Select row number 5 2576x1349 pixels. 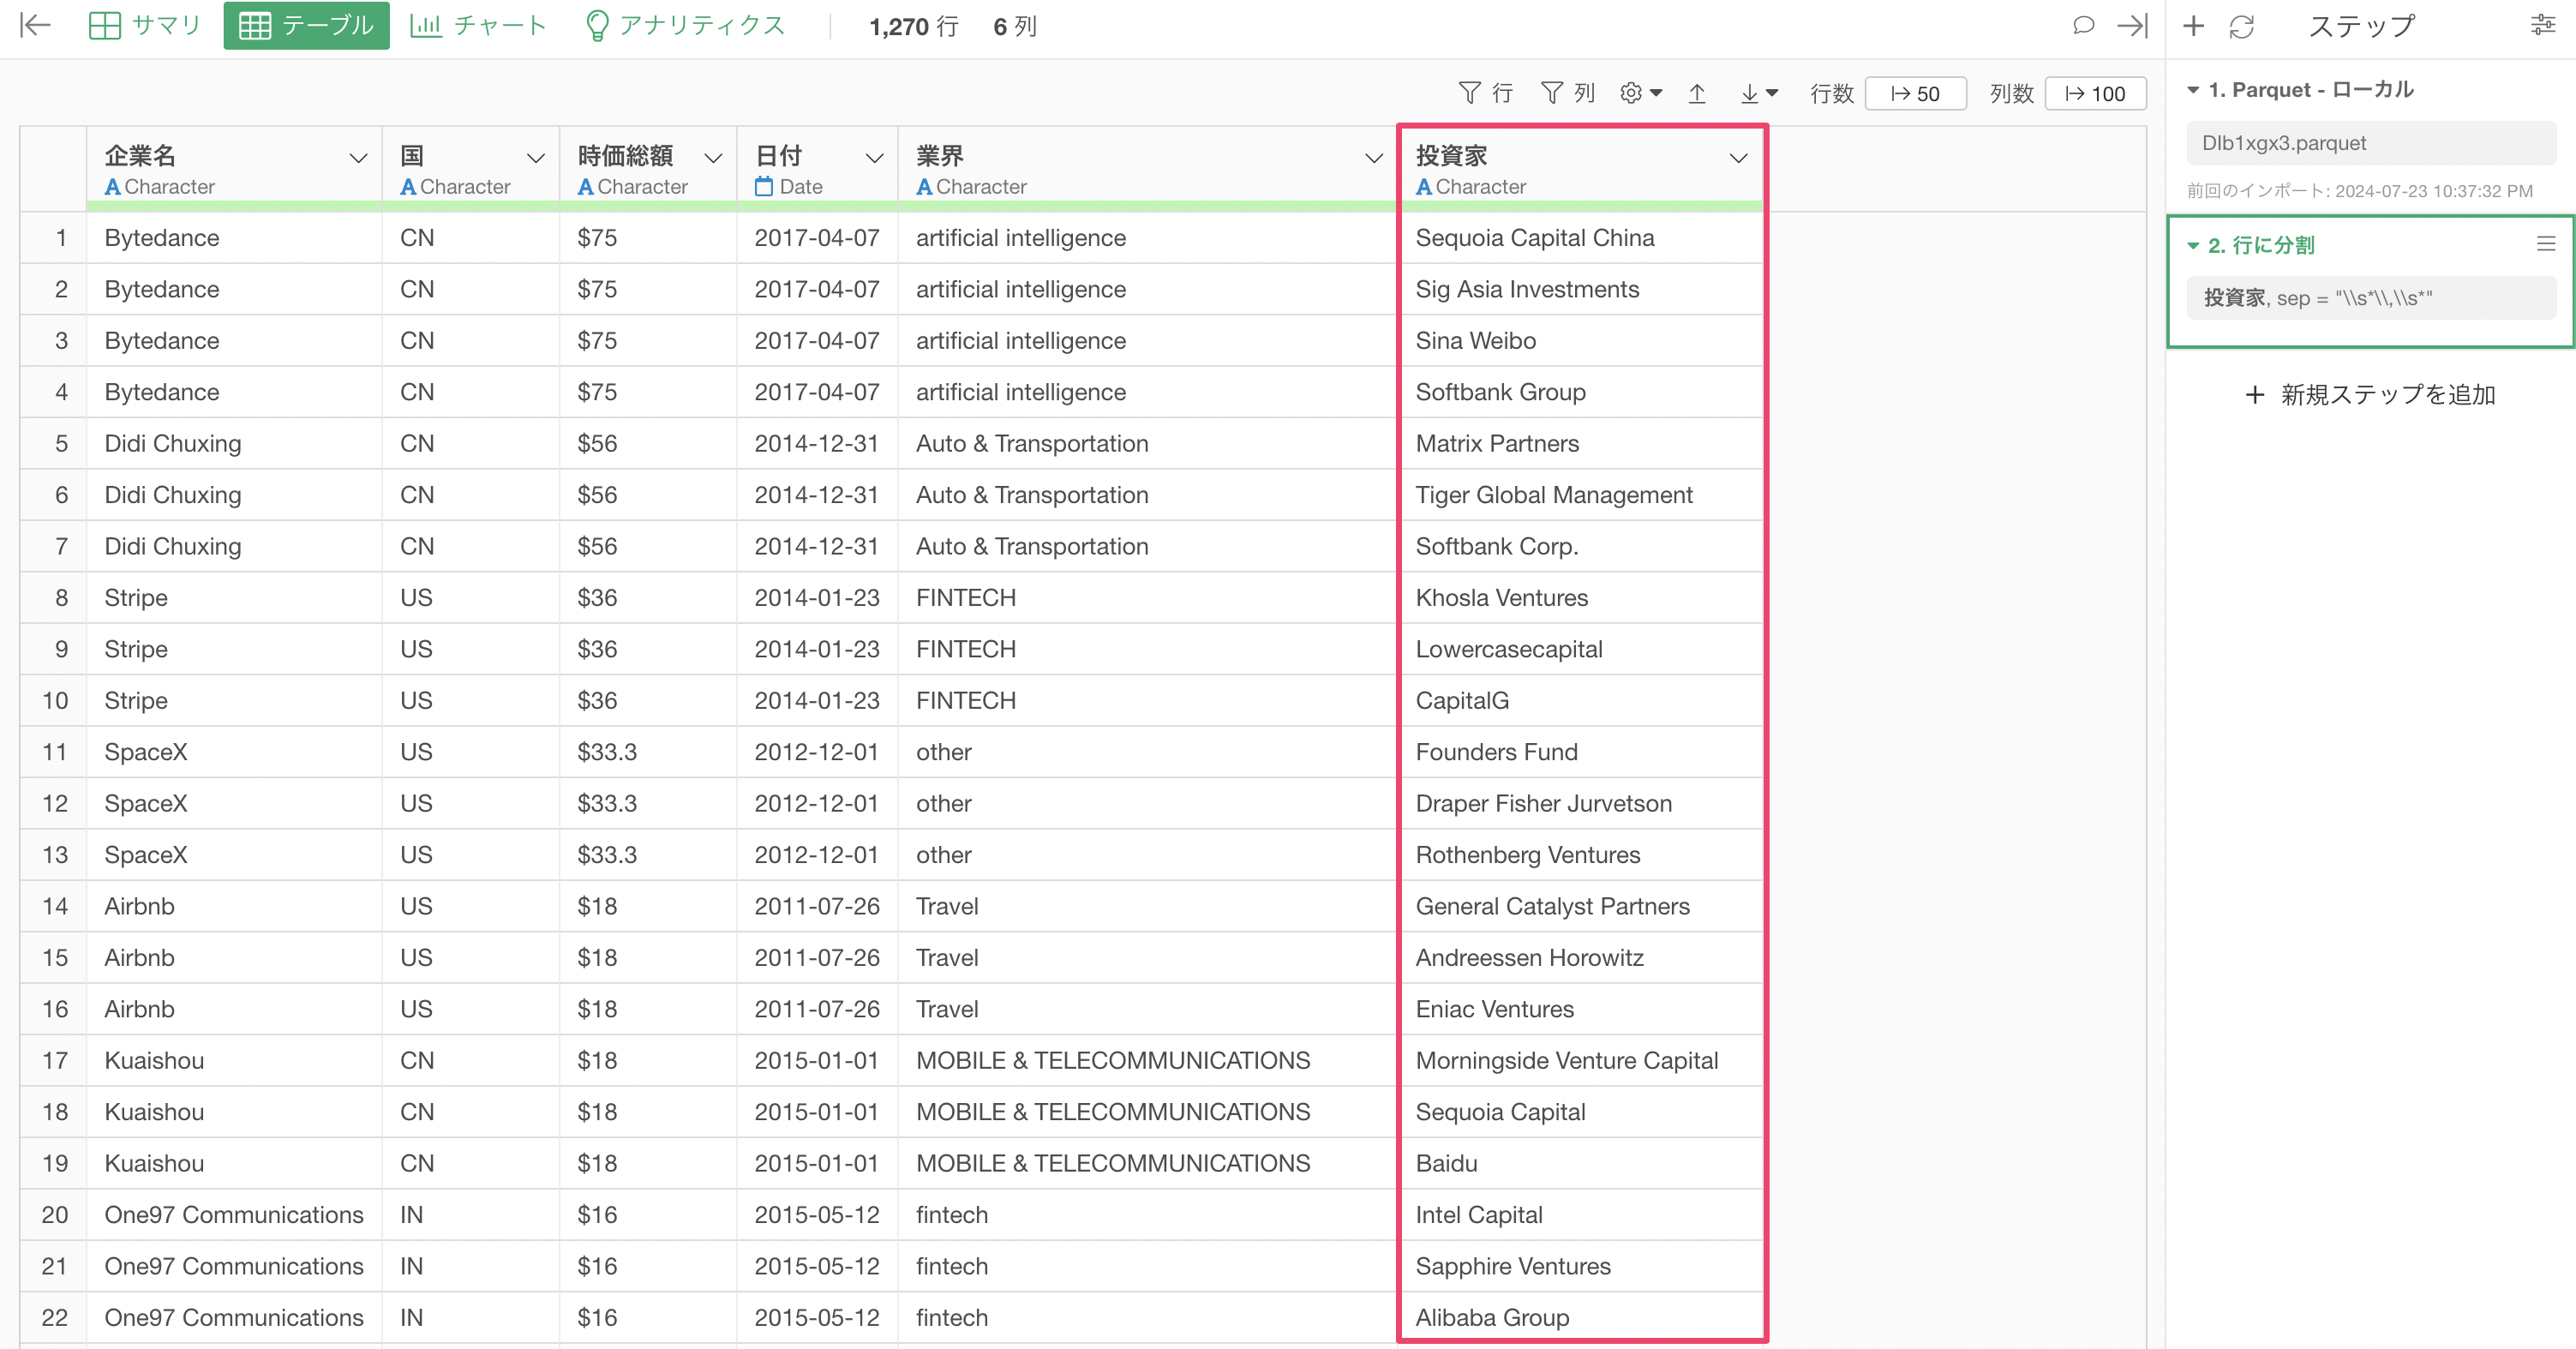point(54,444)
